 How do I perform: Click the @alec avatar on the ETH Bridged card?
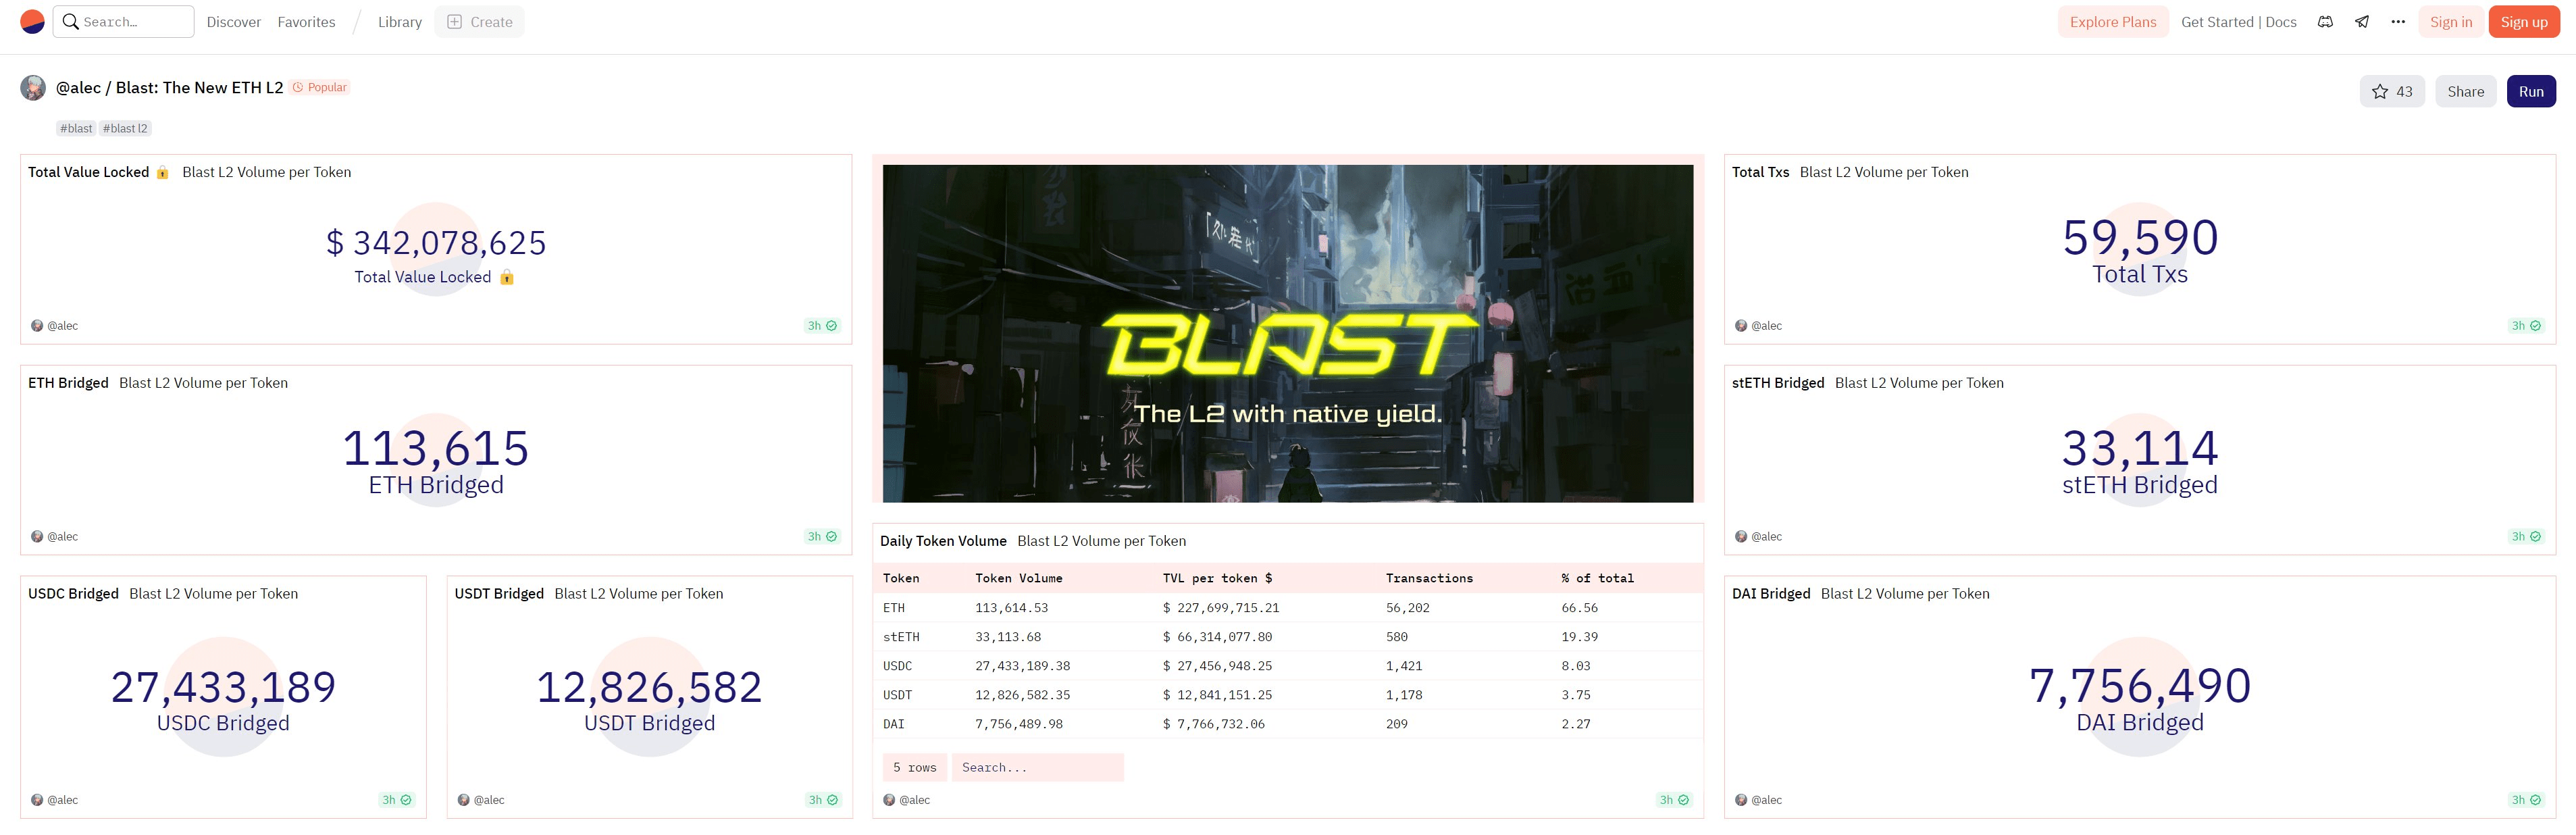tap(36, 536)
